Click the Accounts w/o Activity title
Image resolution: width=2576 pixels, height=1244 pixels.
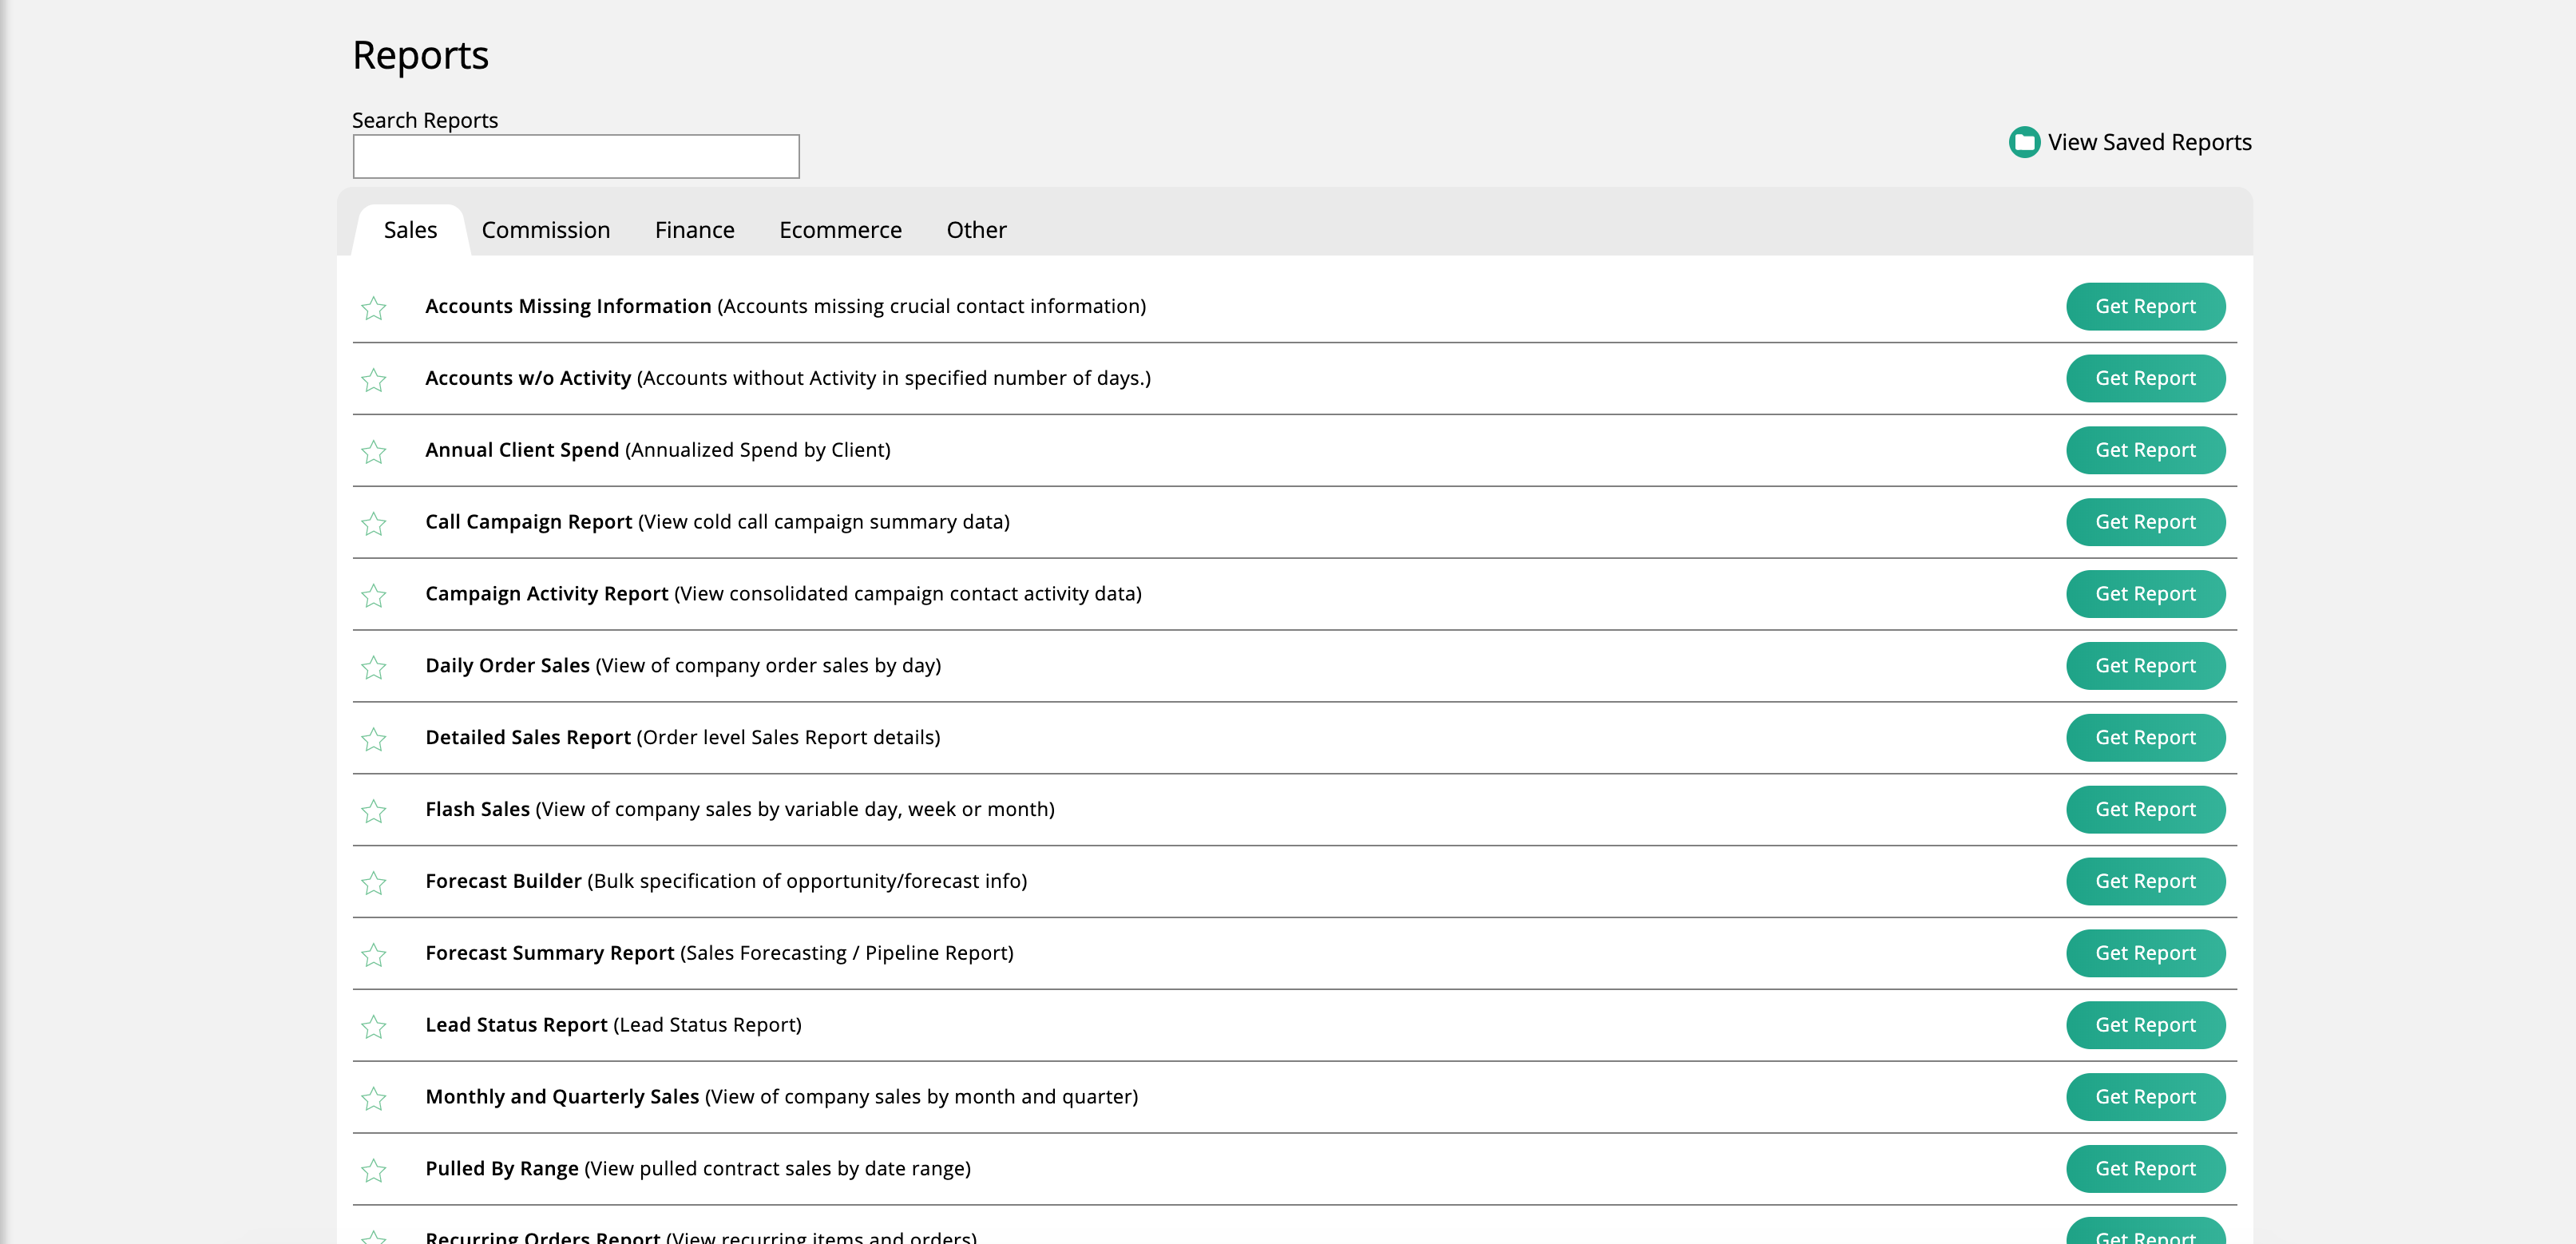click(528, 378)
